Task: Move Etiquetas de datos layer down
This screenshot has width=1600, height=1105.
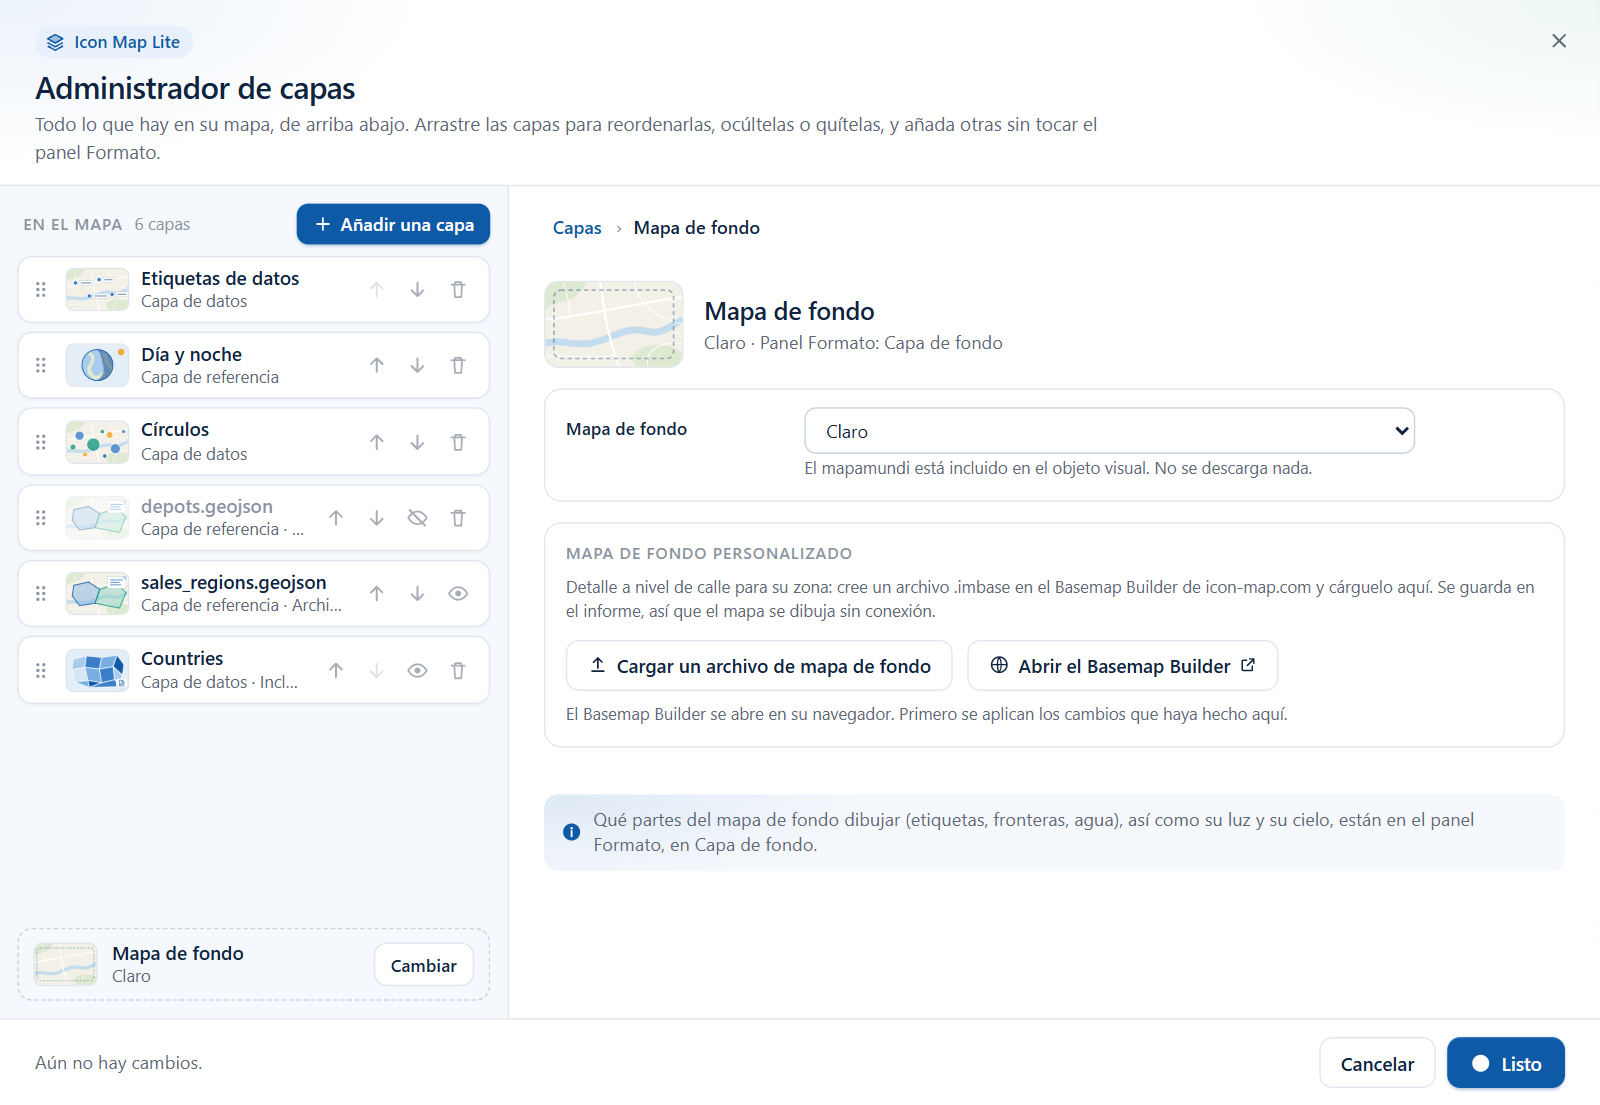Action: (x=417, y=290)
